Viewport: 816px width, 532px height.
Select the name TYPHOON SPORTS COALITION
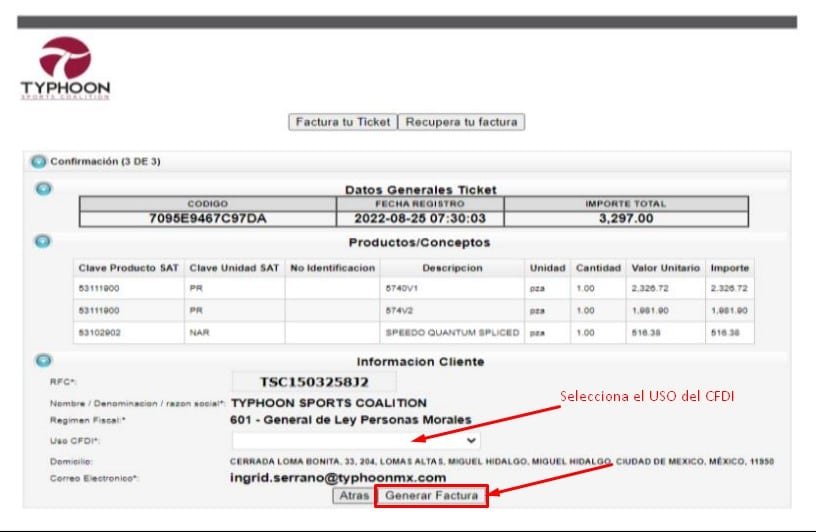pyautogui.click(x=329, y=403)
